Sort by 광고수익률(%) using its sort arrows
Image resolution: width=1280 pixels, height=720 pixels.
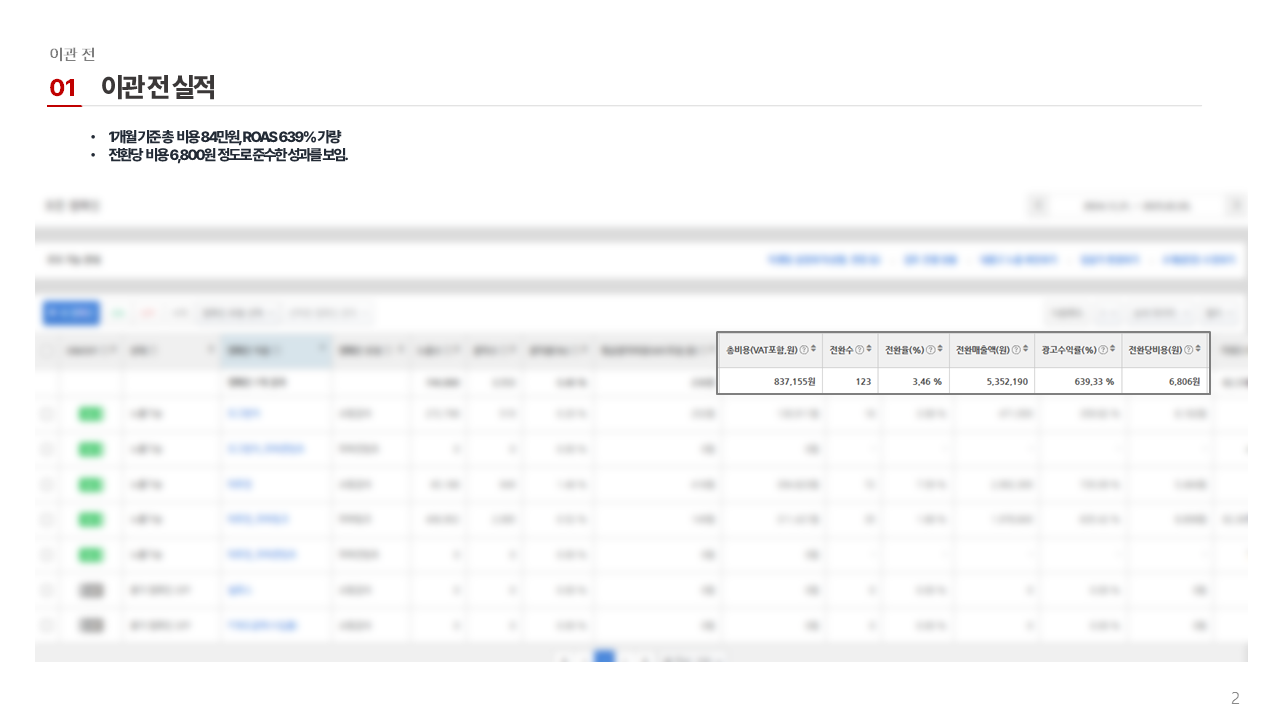coord(1112,348)
